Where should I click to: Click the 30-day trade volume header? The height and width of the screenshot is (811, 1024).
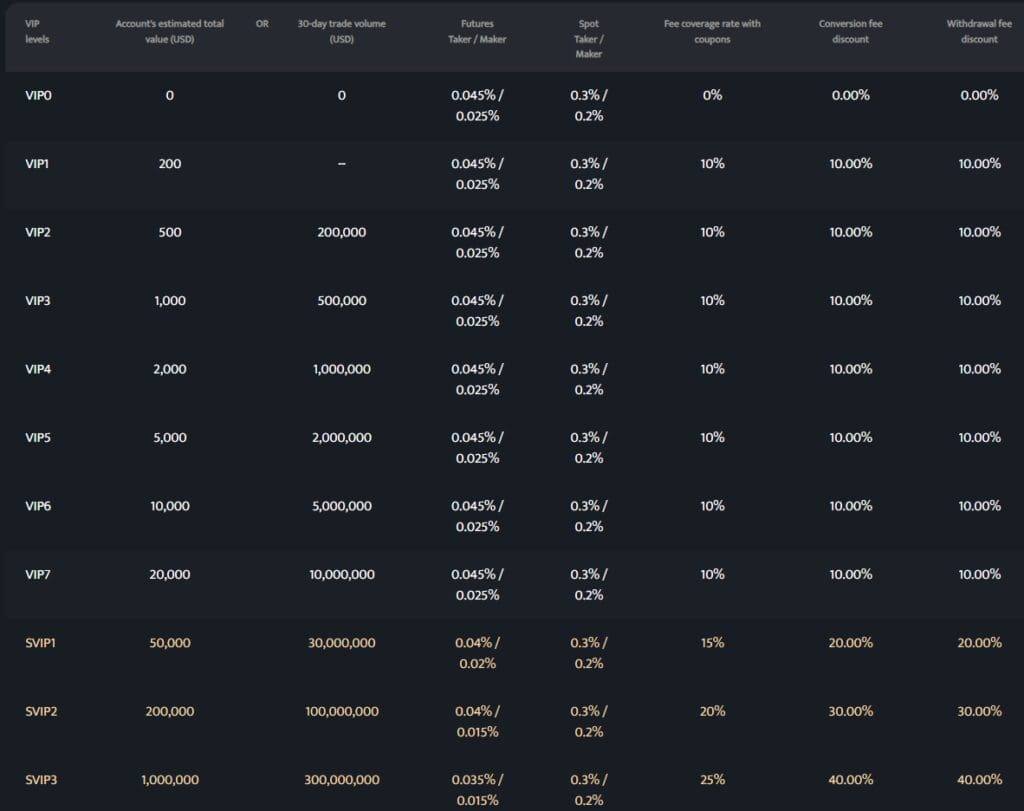342,31
